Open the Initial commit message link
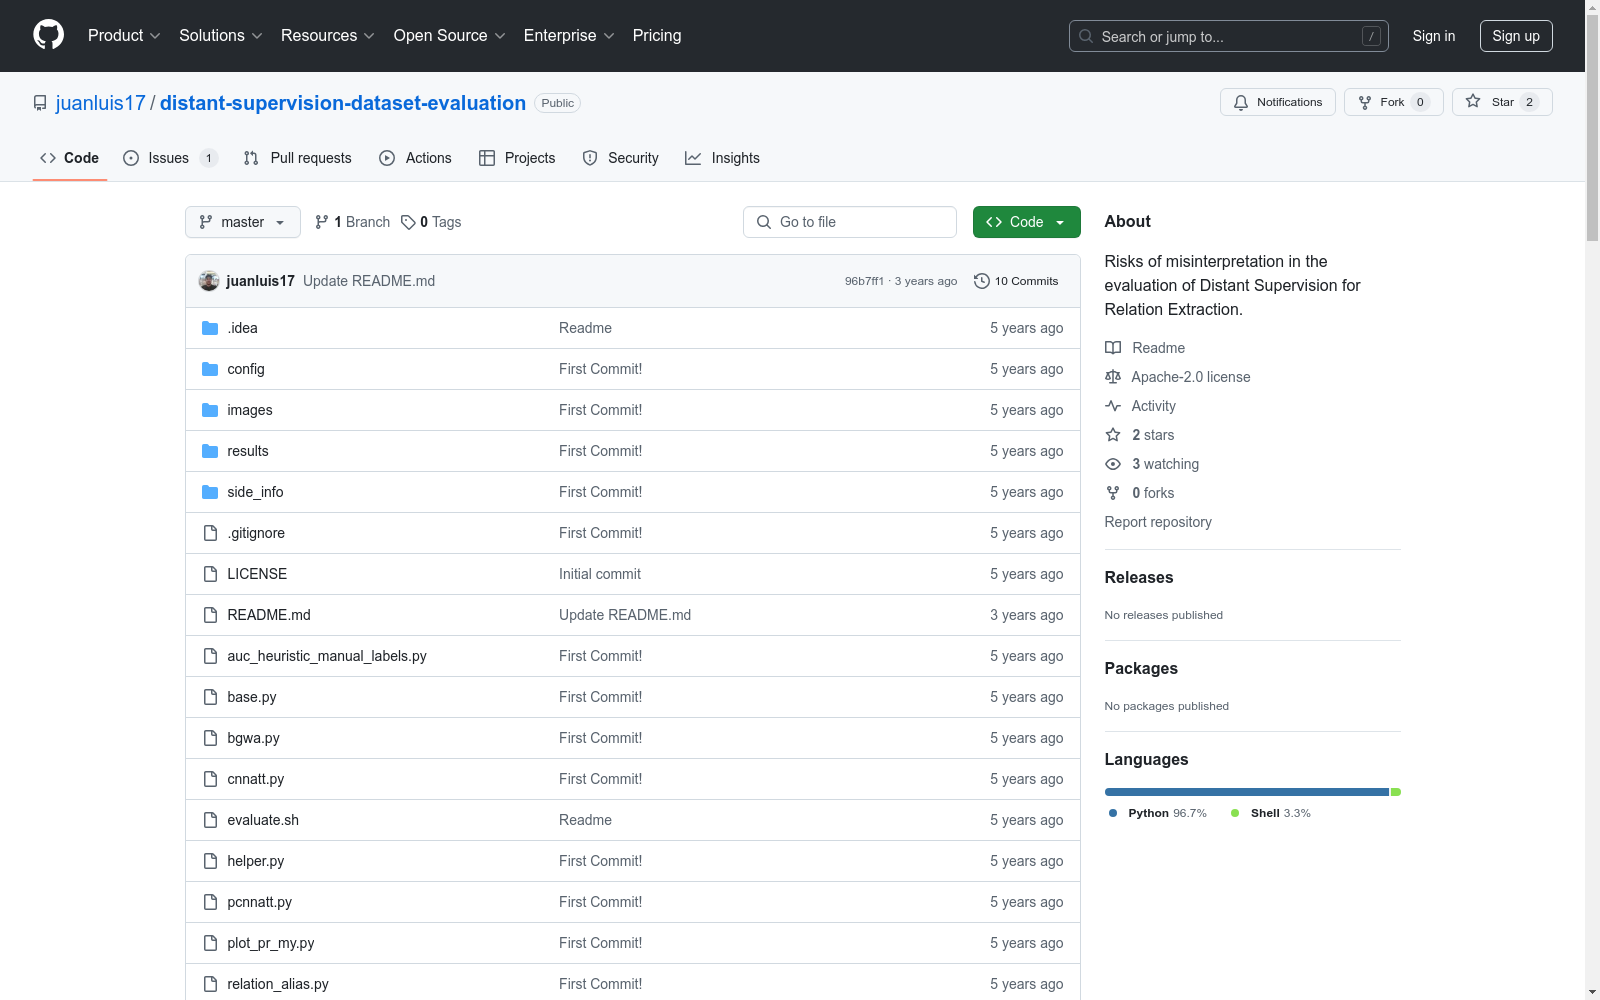This screenshot has height=1000, width=1600. [x=600, y=574]
